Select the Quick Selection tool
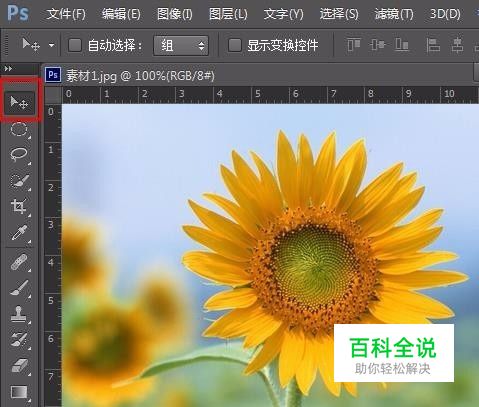The width and height of the screenshot is (479, 407). (x=20, y=181)
